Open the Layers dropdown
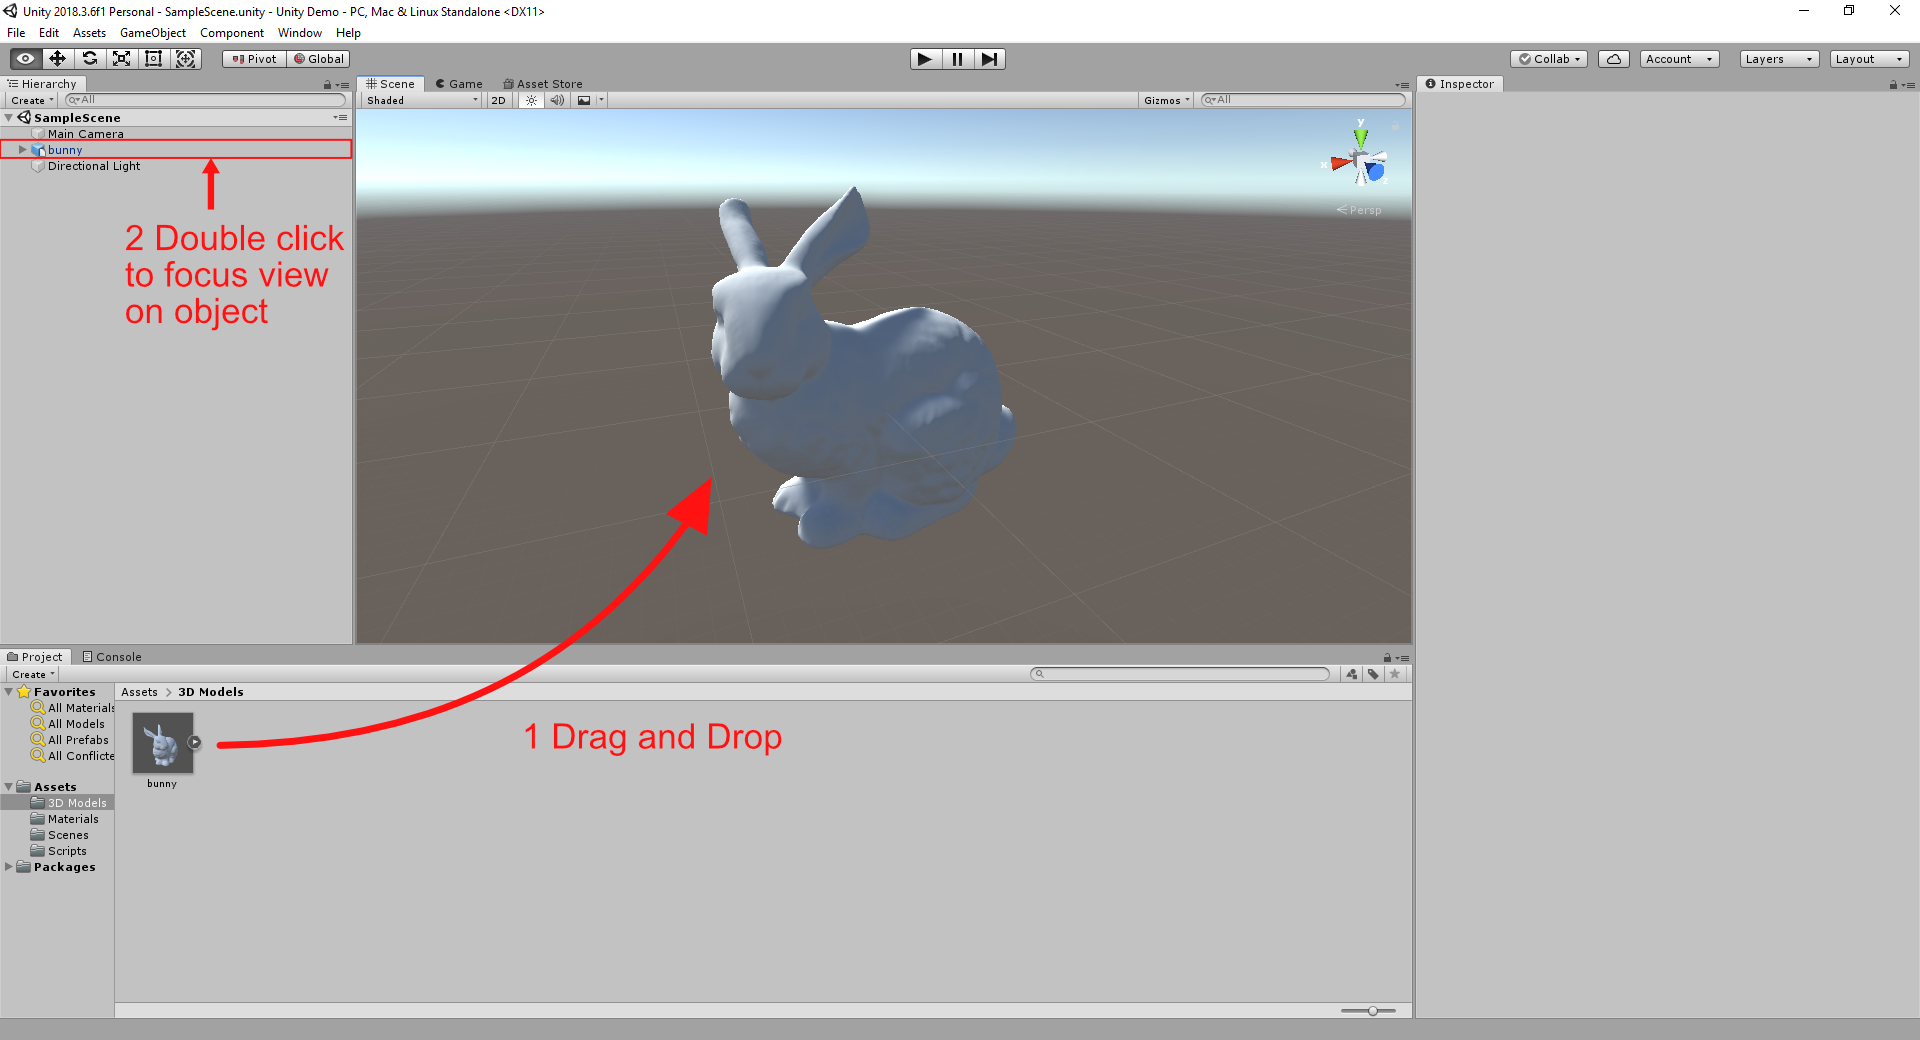The height and width of the screenshot is (1040, 1920). click(x=1778, y=59)
